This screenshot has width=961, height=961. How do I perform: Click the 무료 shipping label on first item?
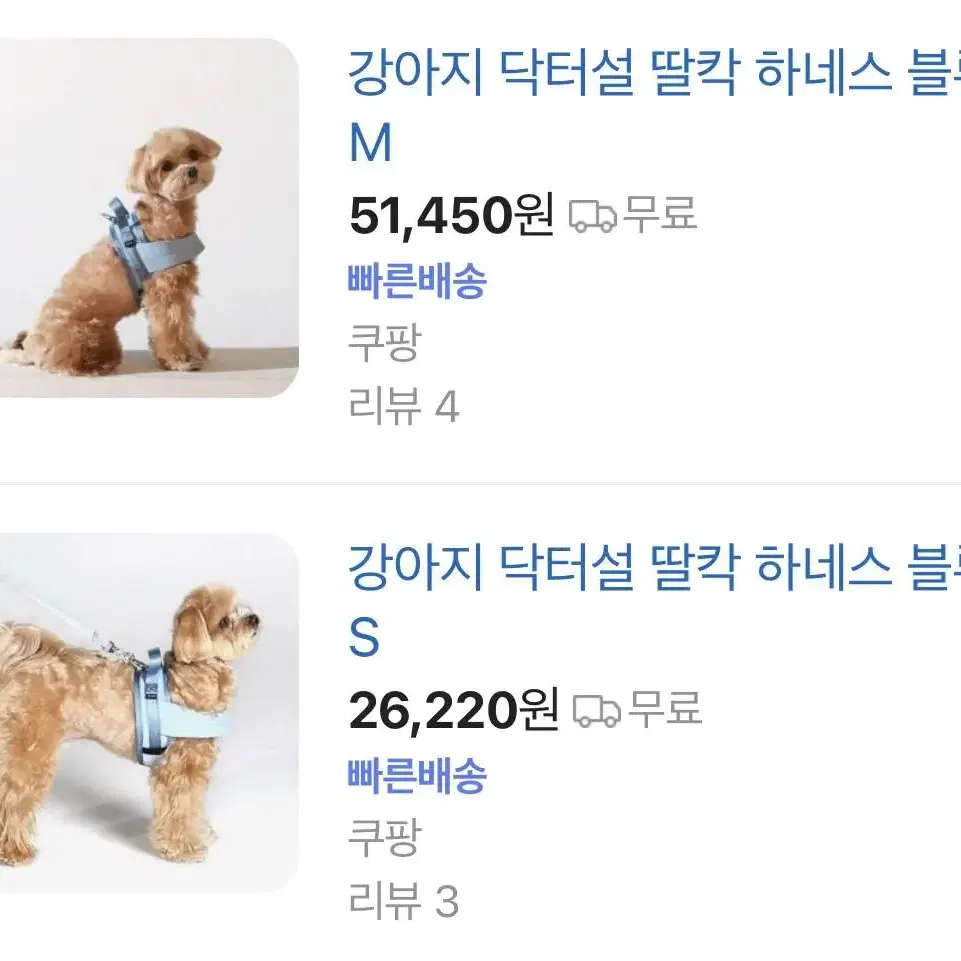coord(660,214)
